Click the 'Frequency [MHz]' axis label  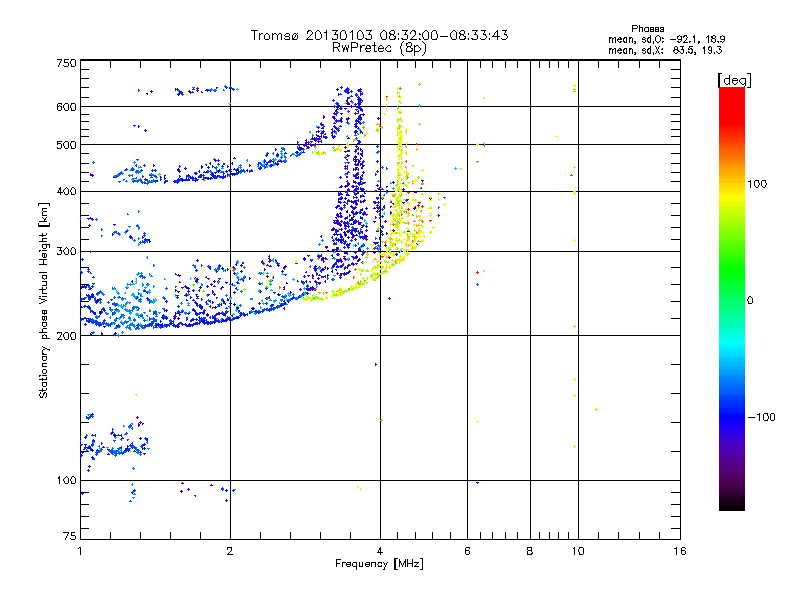pyautogui.click(x=379, y=564)
